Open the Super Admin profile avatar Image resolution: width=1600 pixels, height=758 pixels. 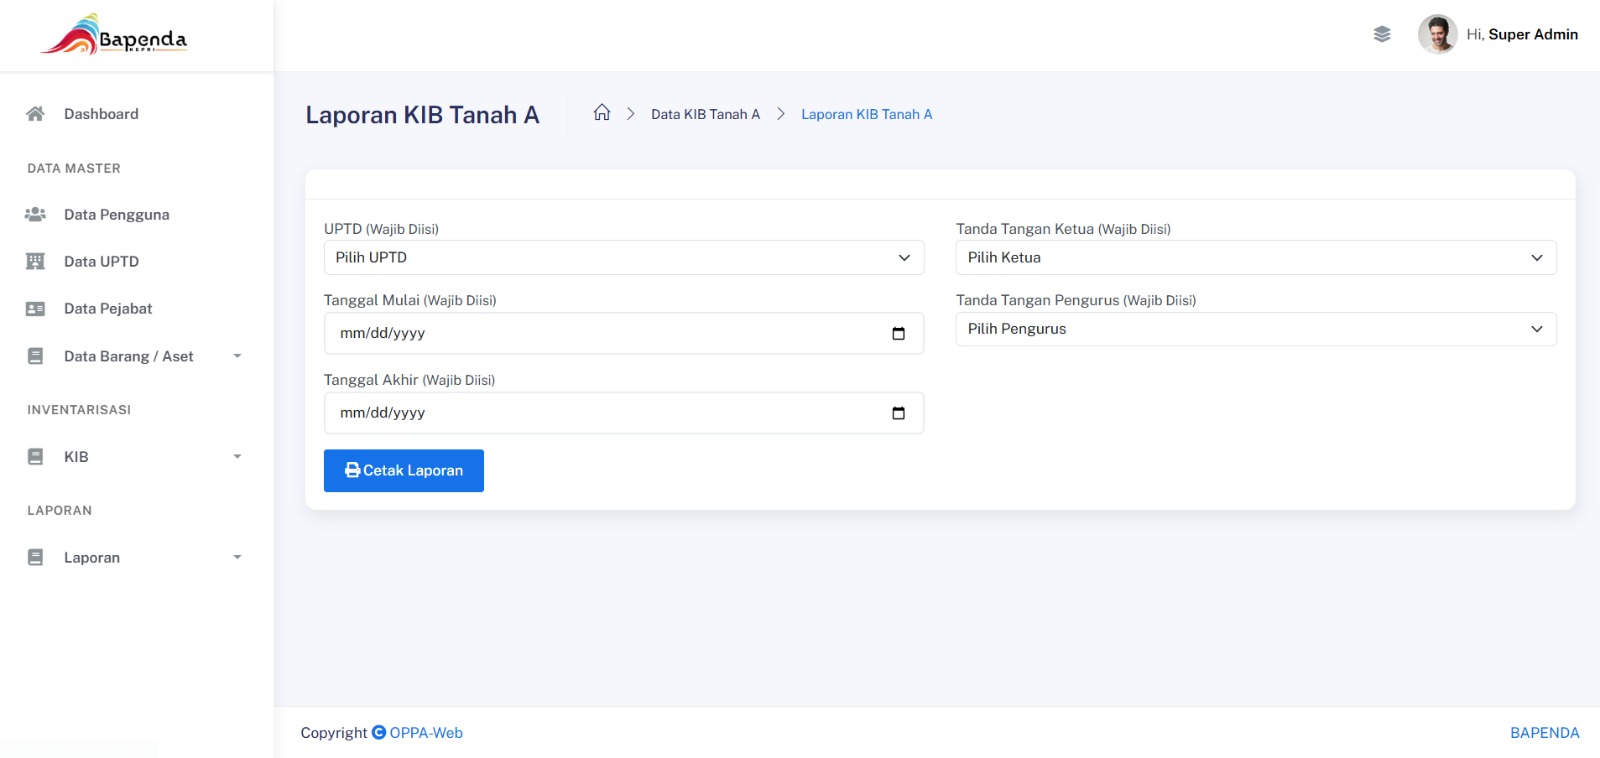tap(1437, 34)
